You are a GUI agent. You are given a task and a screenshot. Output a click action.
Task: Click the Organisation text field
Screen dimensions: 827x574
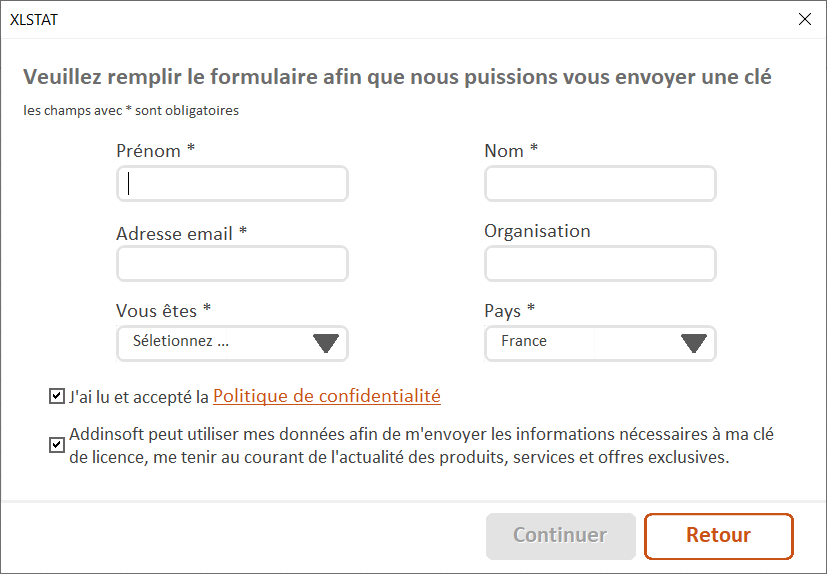tap(600, 264)
